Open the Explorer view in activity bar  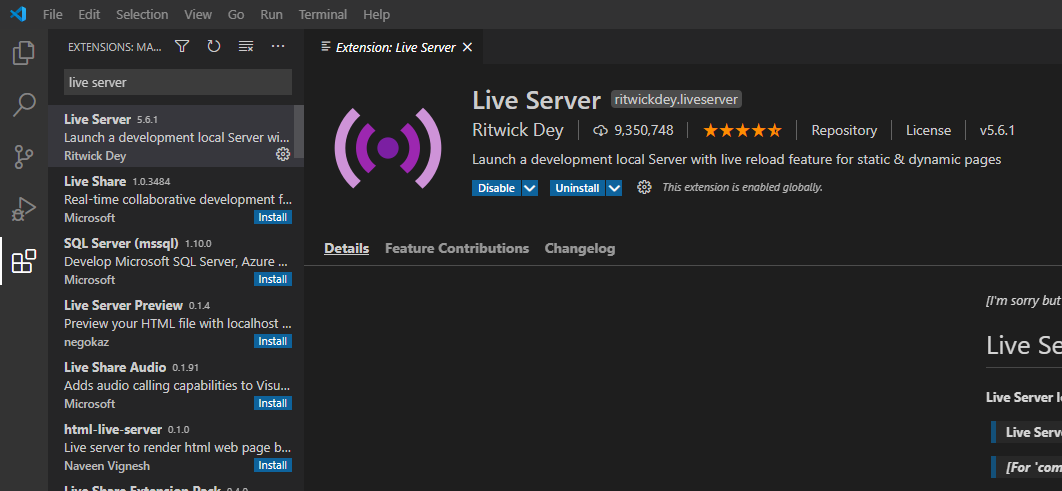coord(24,53)
